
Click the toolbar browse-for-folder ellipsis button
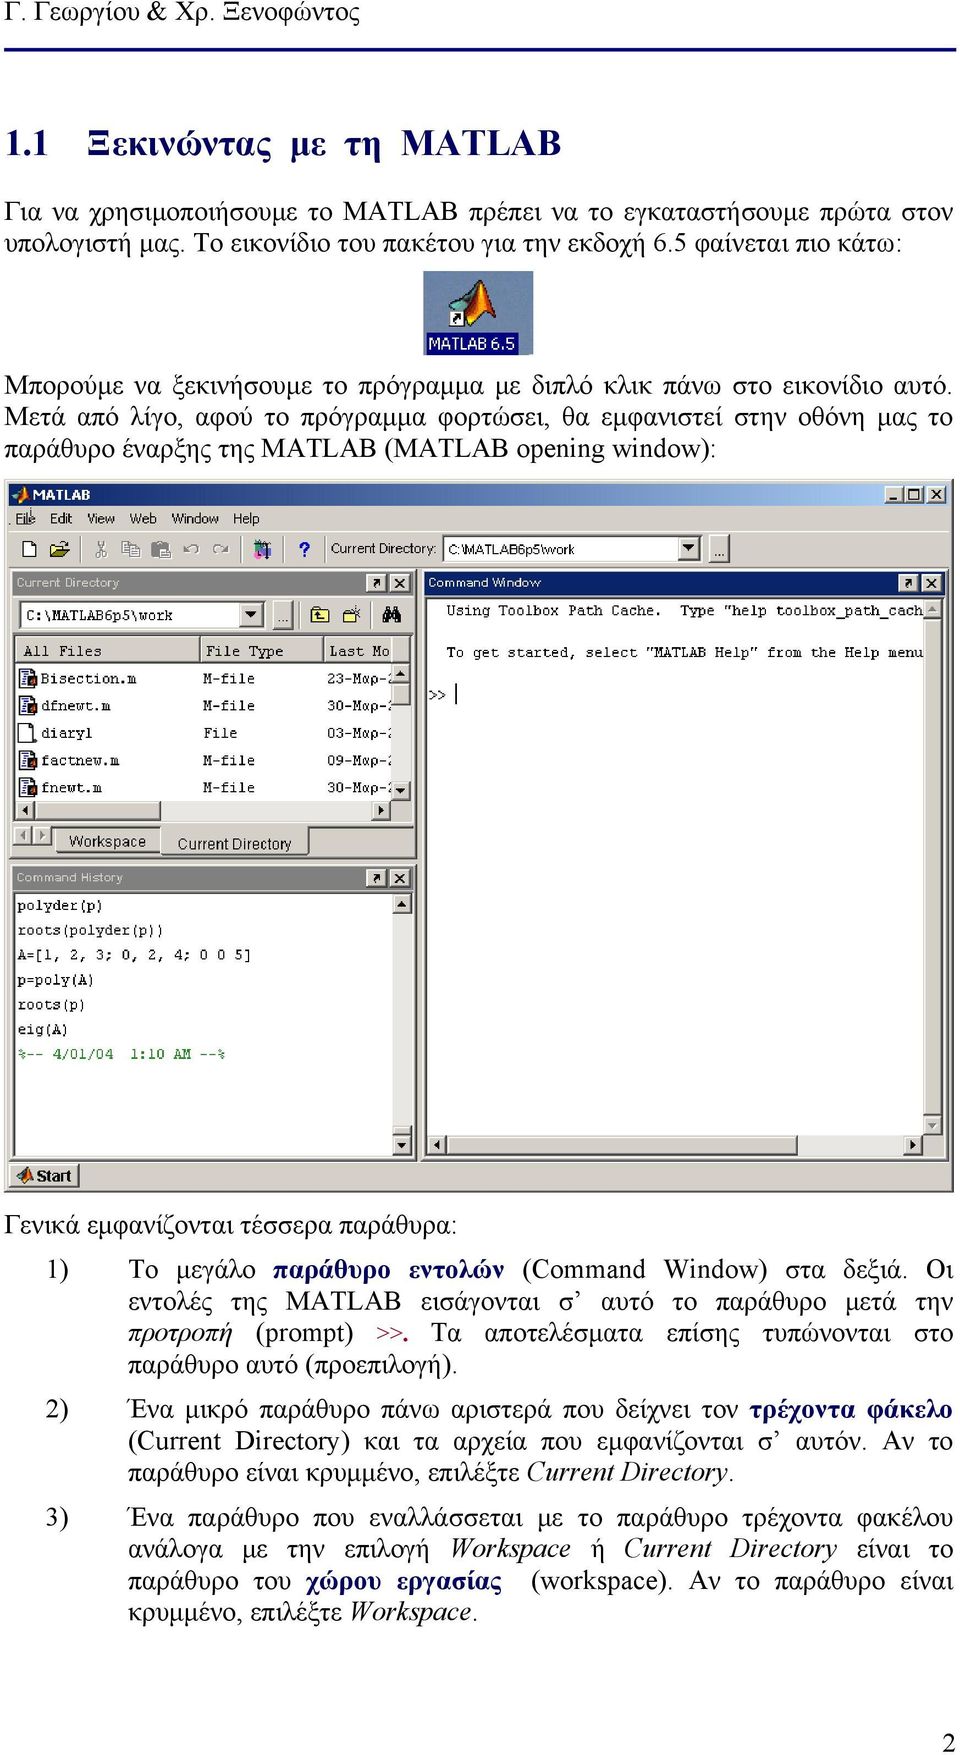tap(719, 548)
